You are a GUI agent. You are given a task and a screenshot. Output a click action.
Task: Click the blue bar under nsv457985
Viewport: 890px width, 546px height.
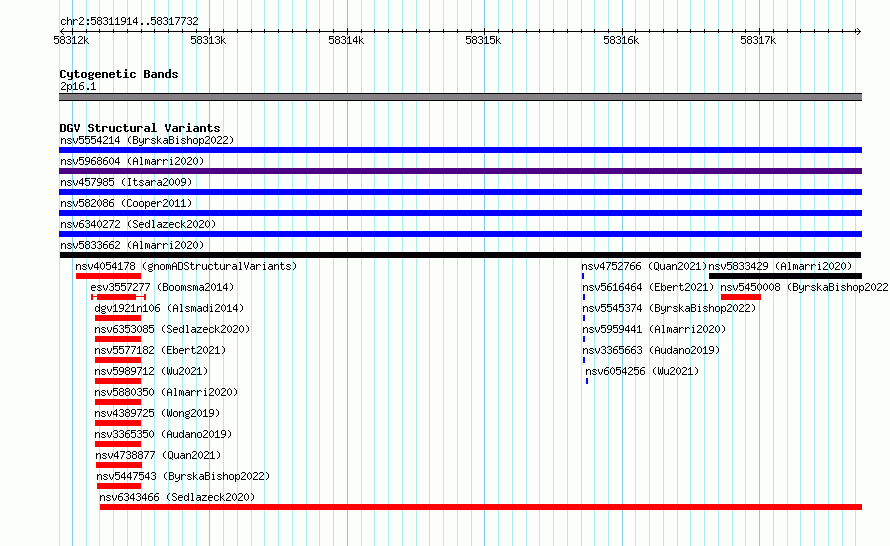pyautogui.click(x=460, y=192)
